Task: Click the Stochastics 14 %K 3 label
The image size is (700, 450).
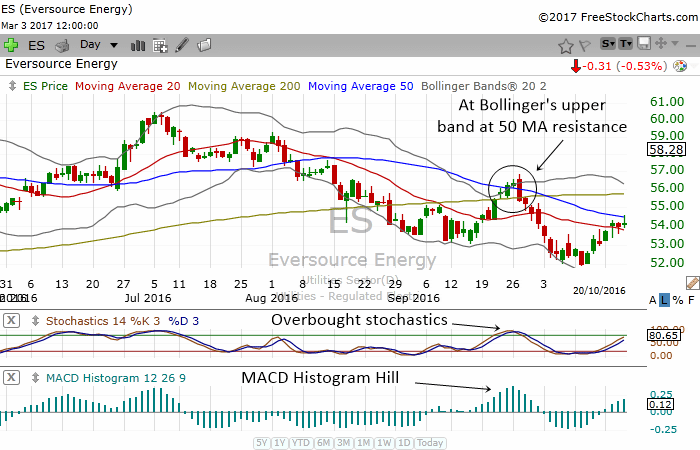Action: pyautogui.click(x=103, y=321)
